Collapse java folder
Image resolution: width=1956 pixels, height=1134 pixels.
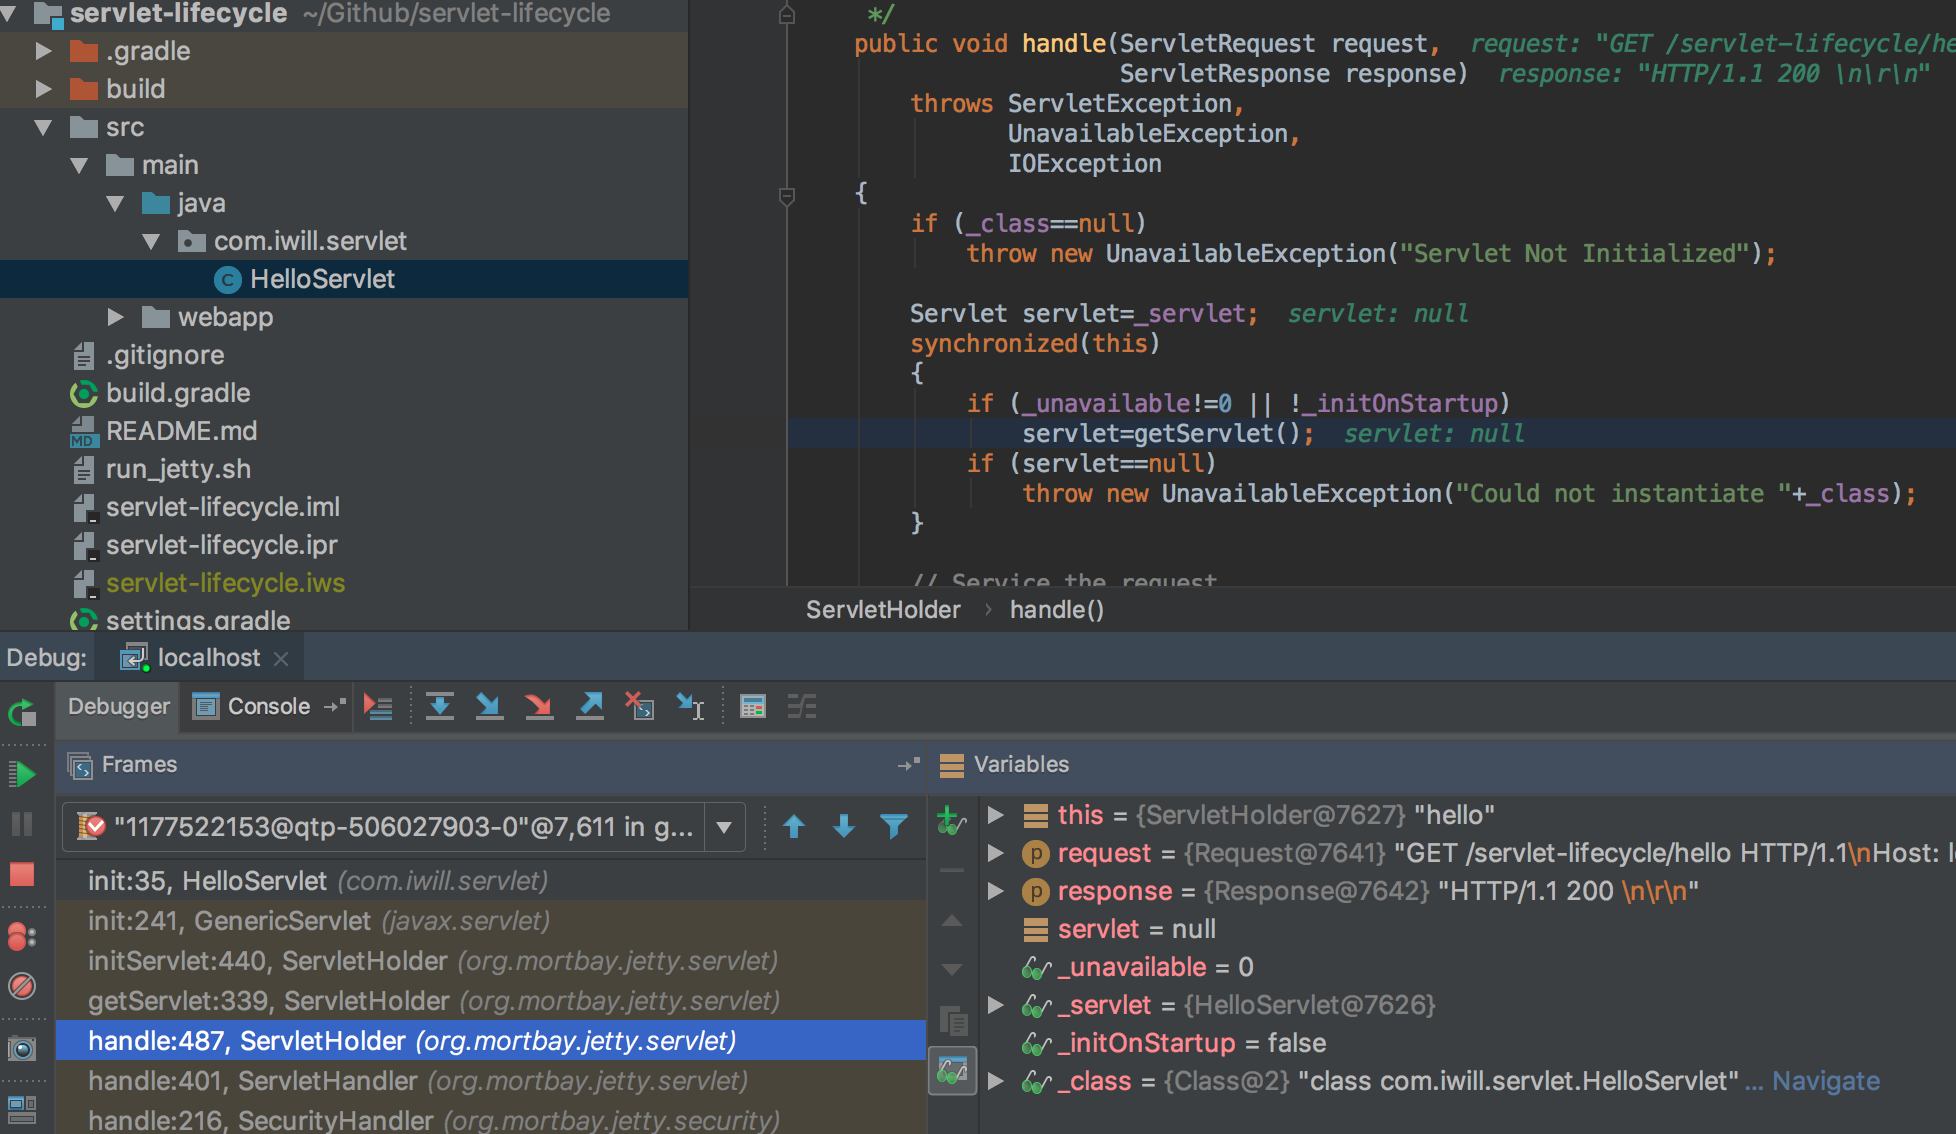click(116, 203)
